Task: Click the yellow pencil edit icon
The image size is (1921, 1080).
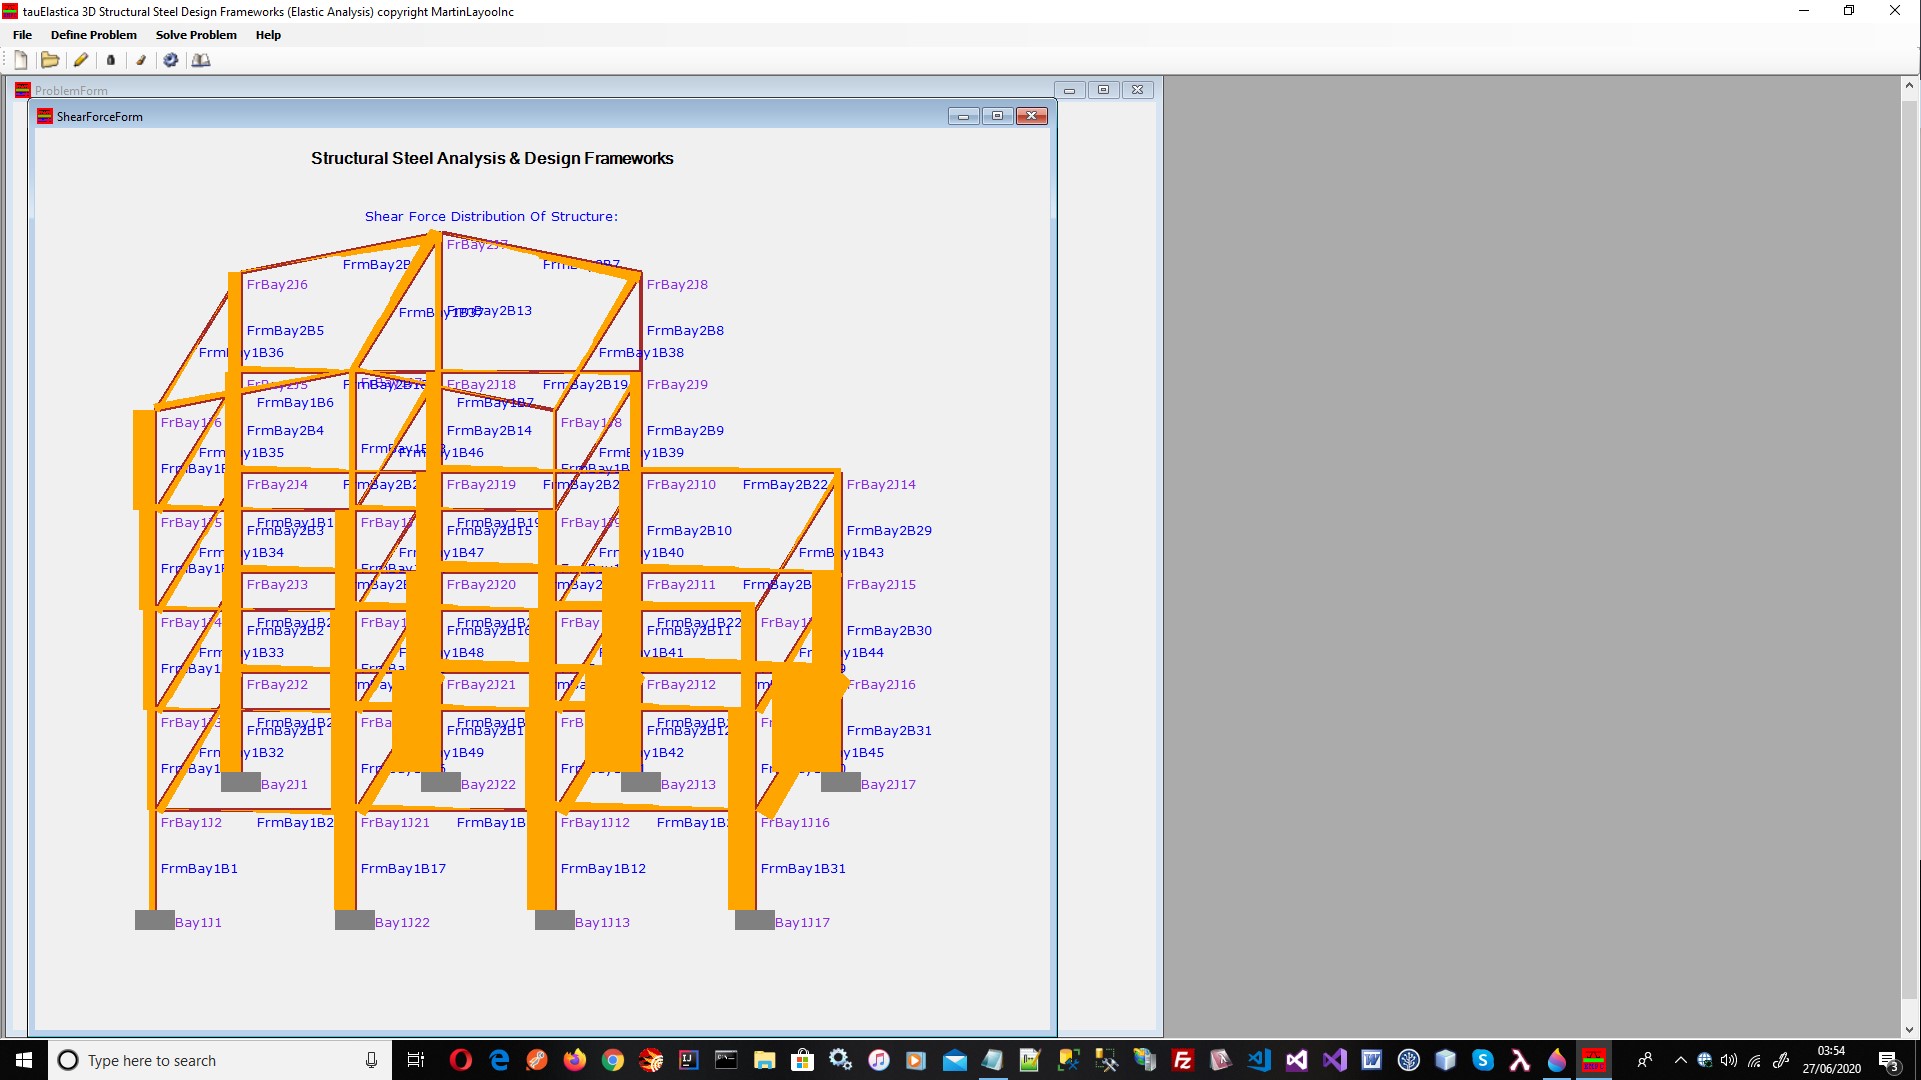Action: pyautogui.click(x=81, y=60)
